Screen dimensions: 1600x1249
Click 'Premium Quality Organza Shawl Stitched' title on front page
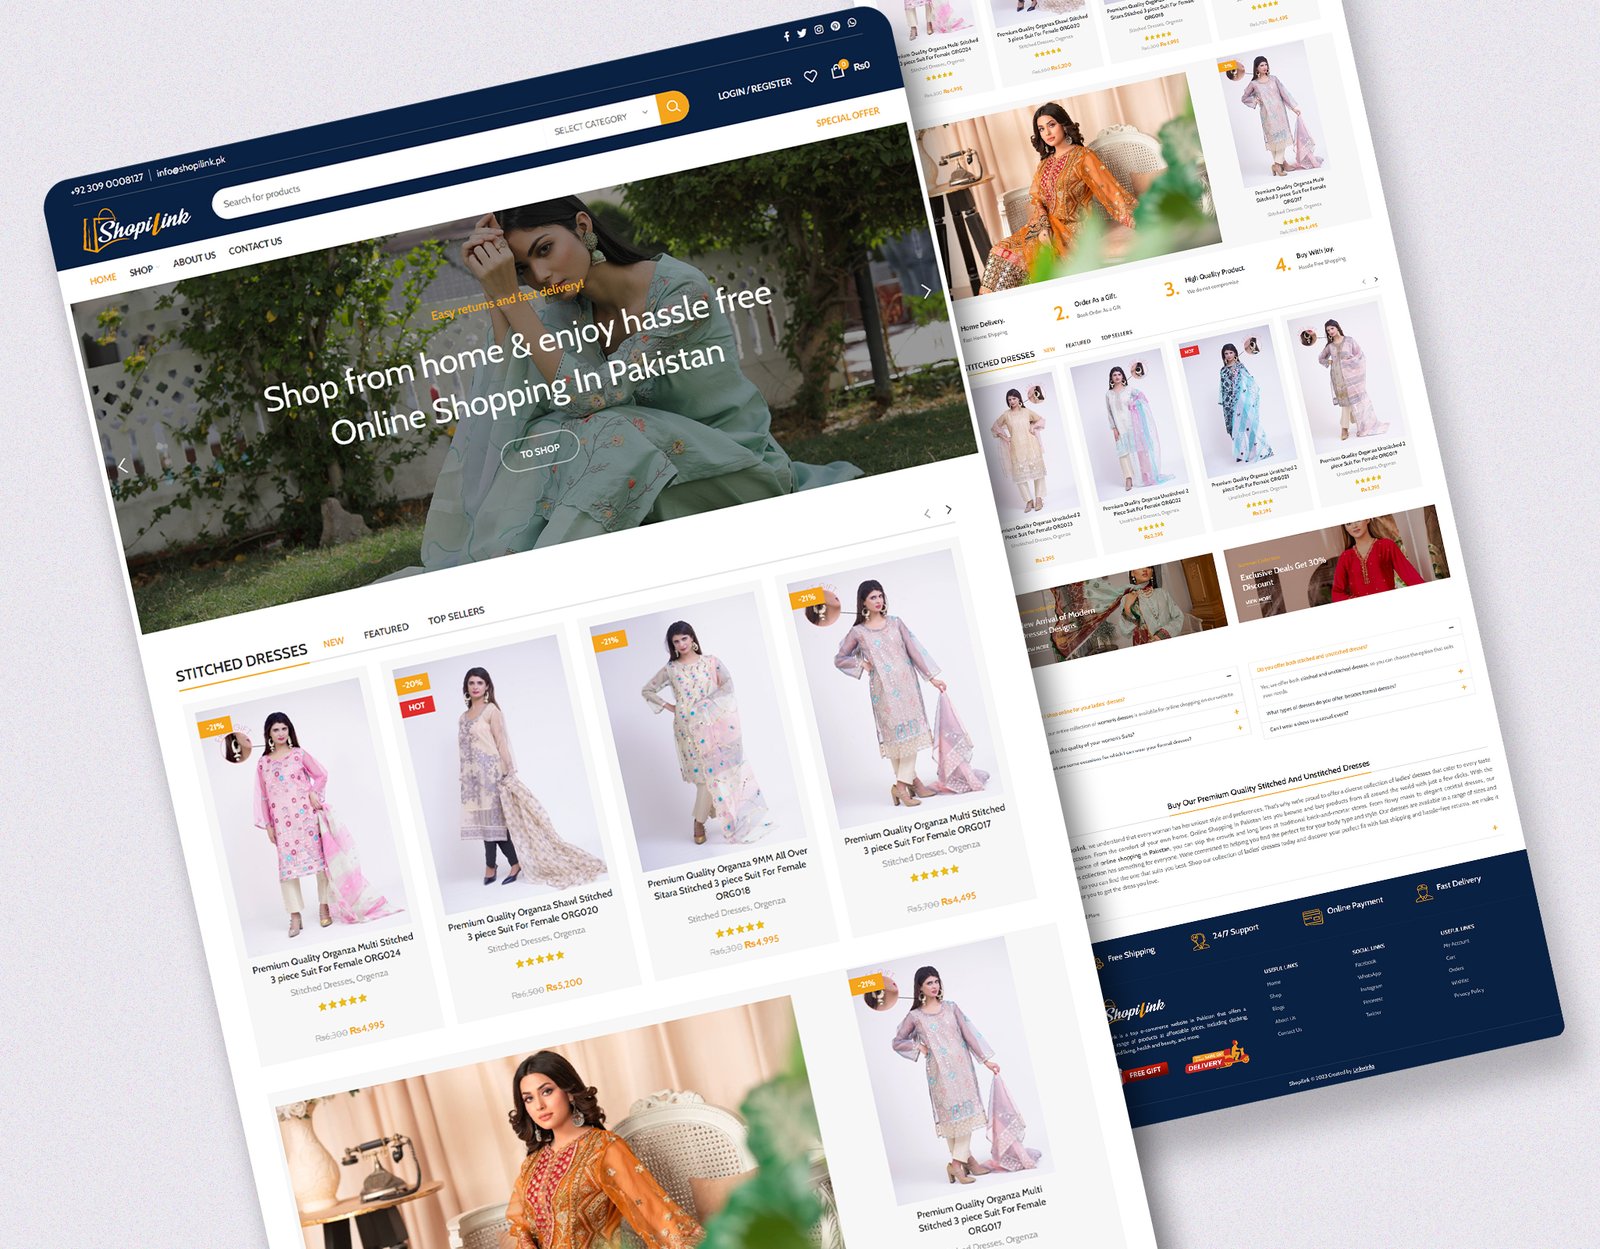pos(530,909)
